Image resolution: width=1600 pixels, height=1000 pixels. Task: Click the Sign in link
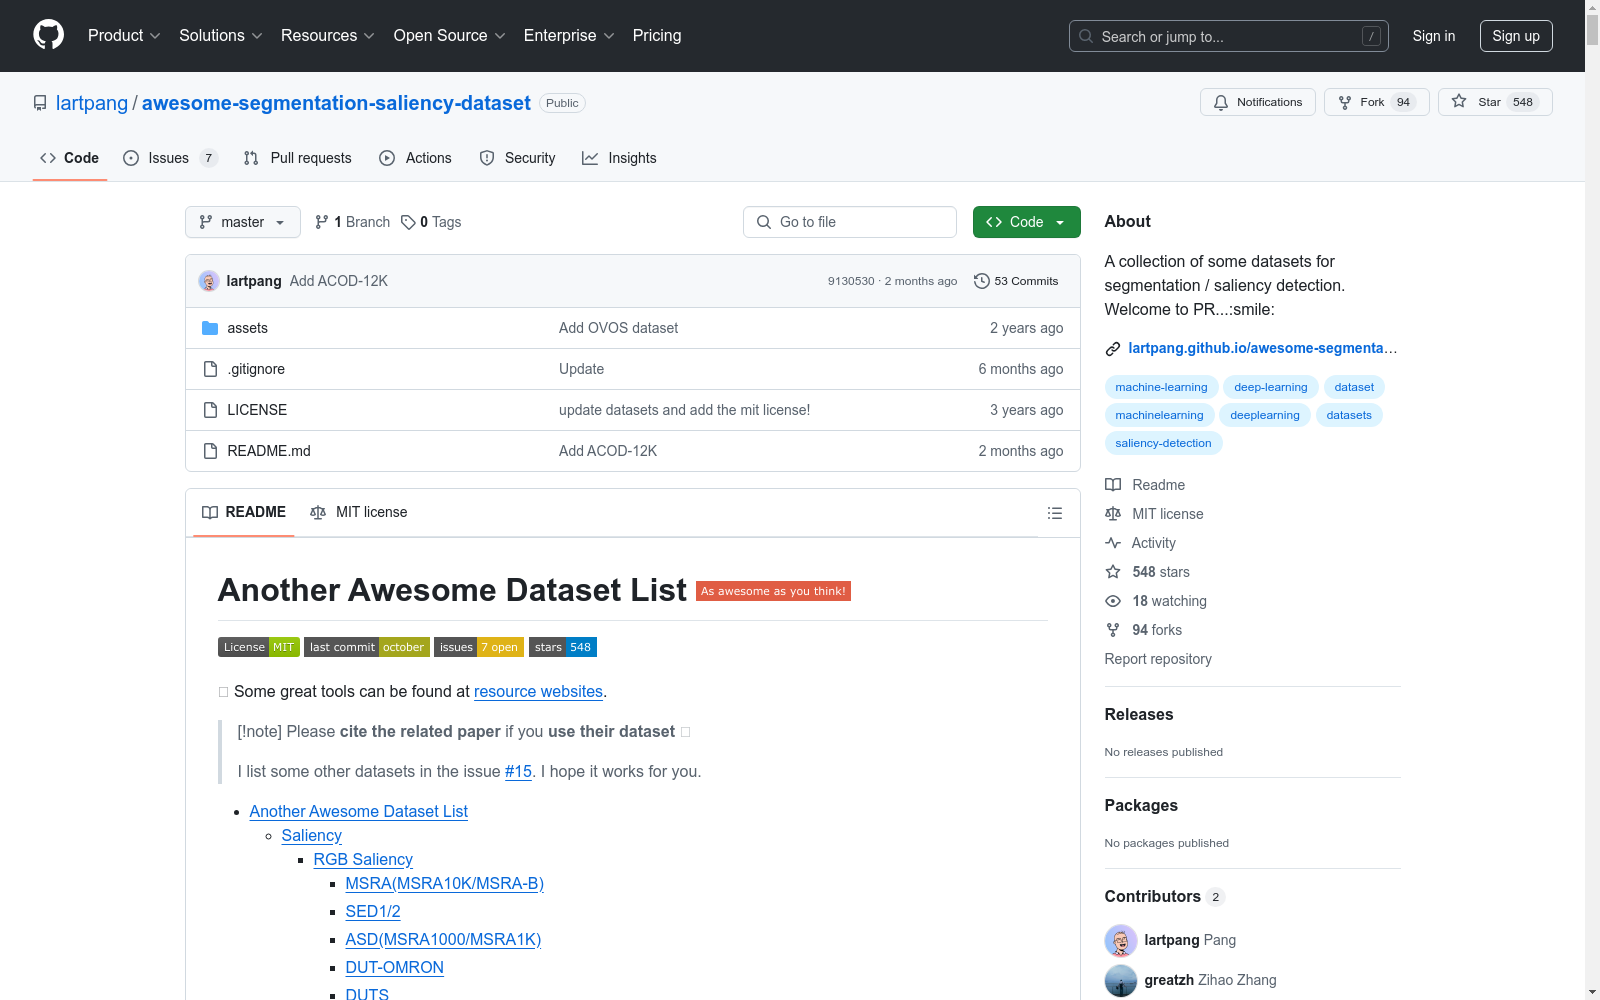point(1434,36)
